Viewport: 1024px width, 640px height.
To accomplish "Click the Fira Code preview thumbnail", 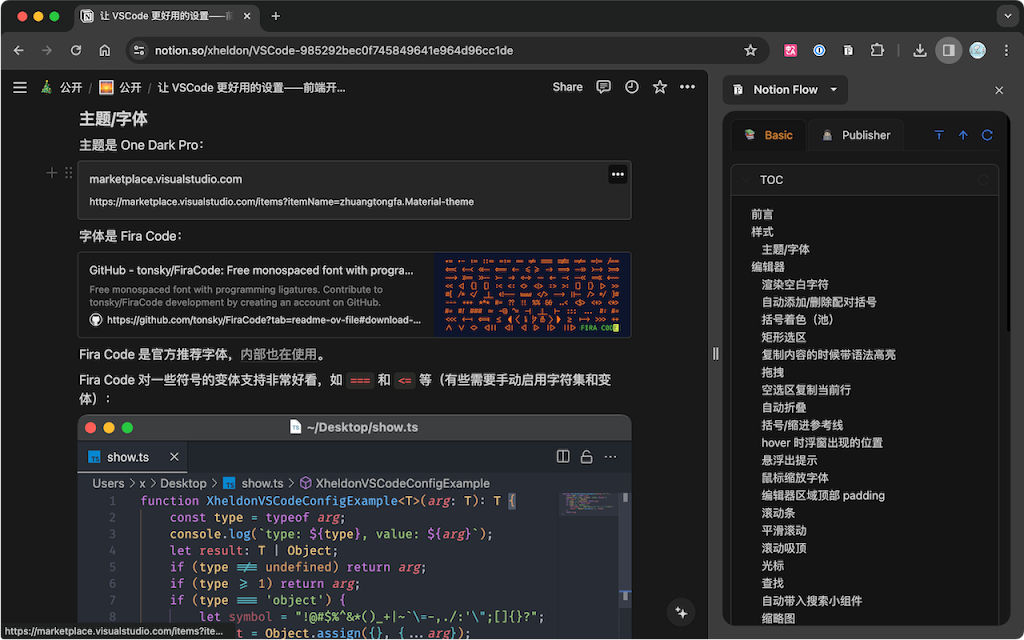I will 532,295.
